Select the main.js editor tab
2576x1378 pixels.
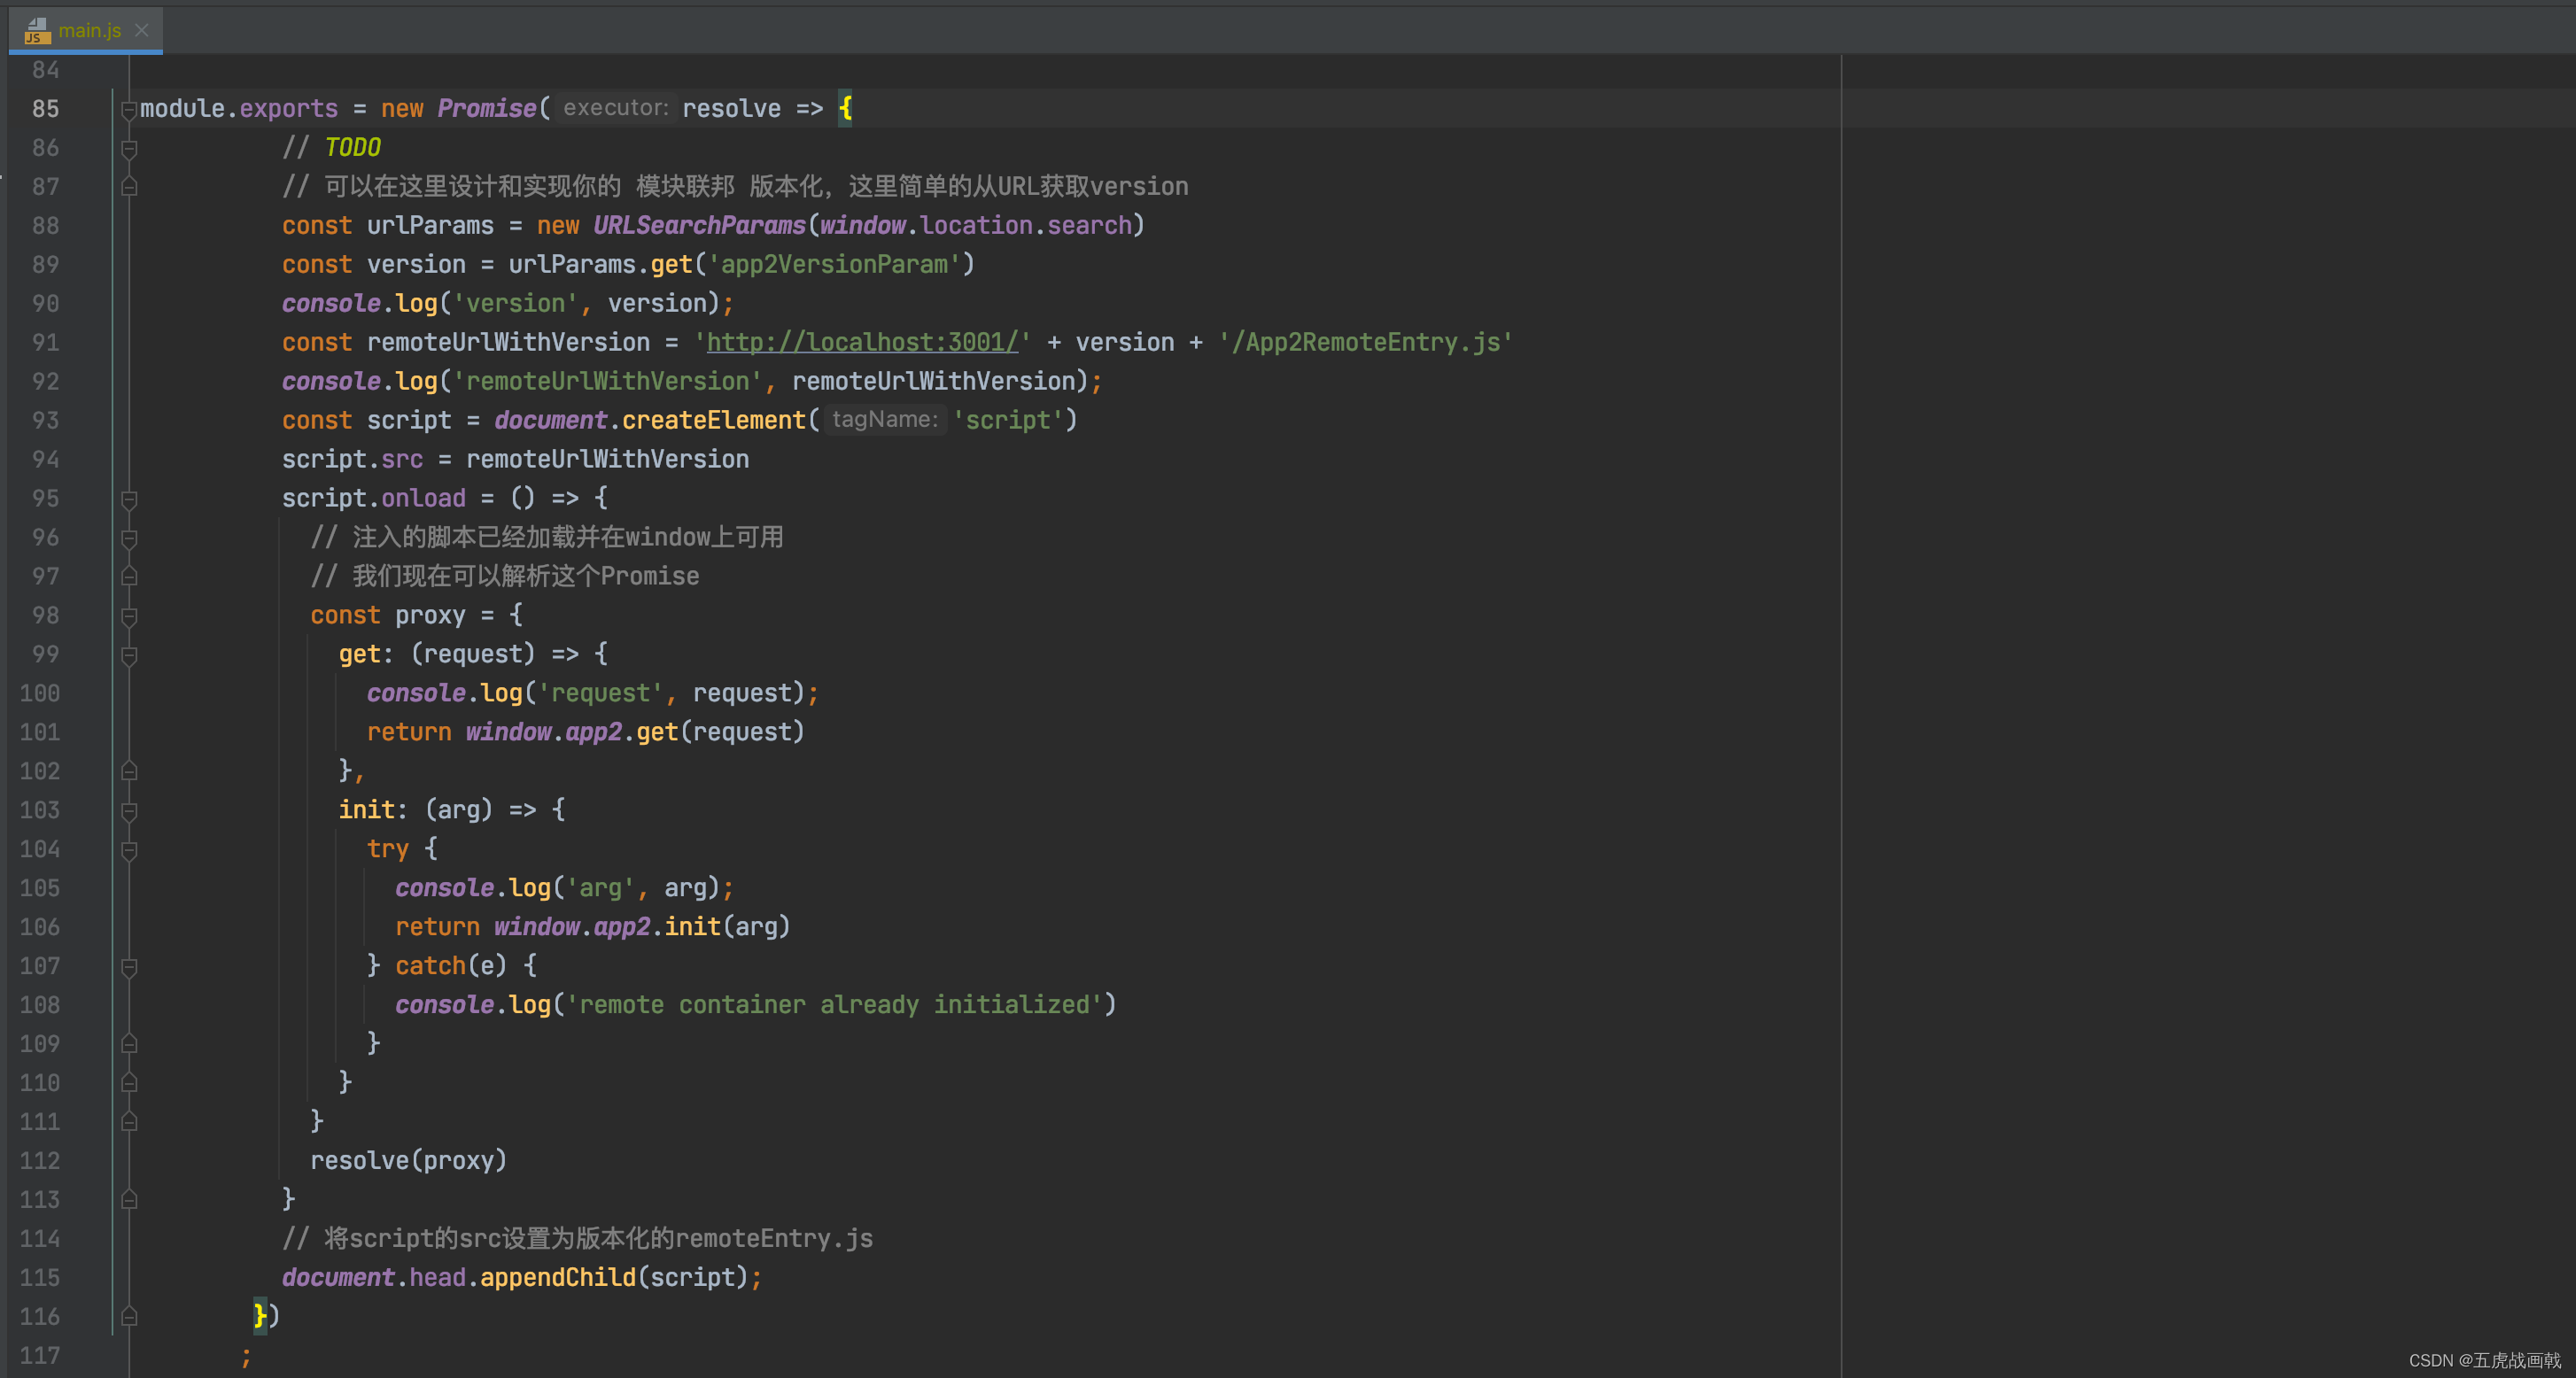pos(86,30)
